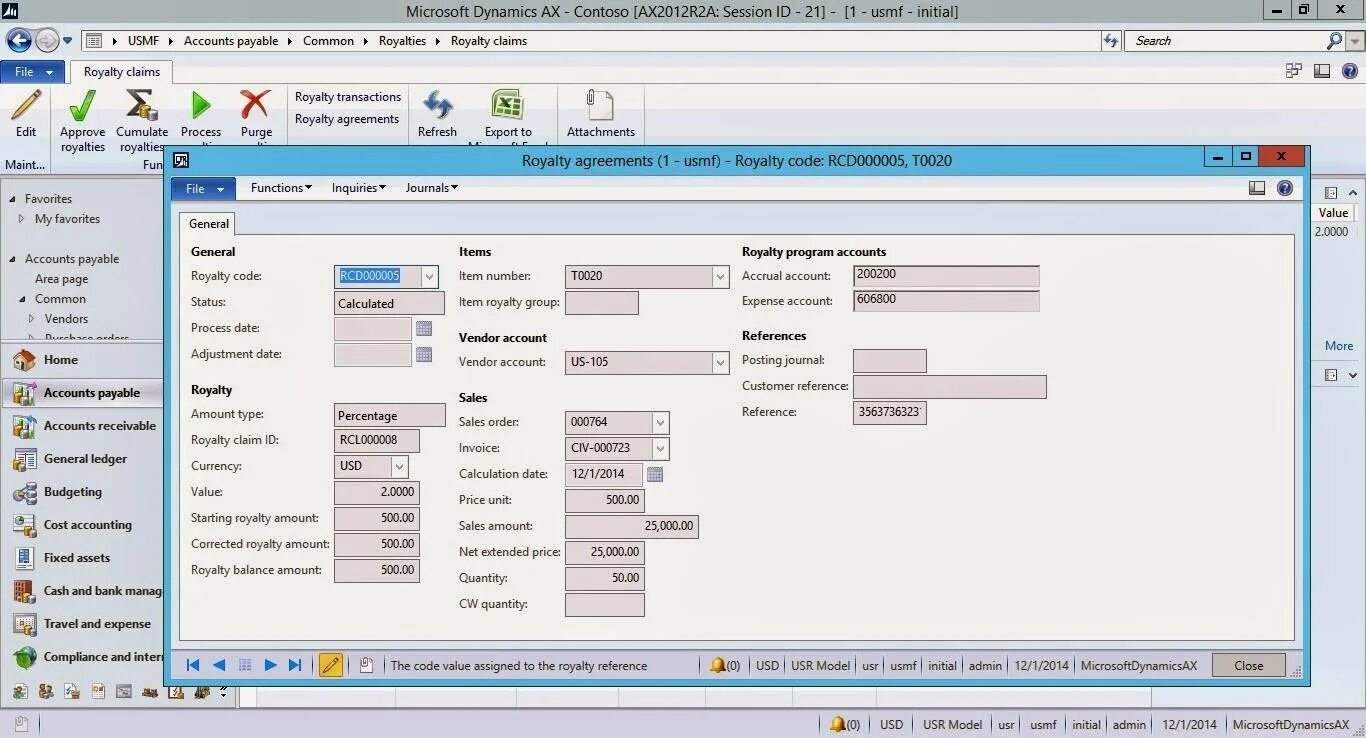
Task: Go to last record in dialog
Action: coord(295,665)
